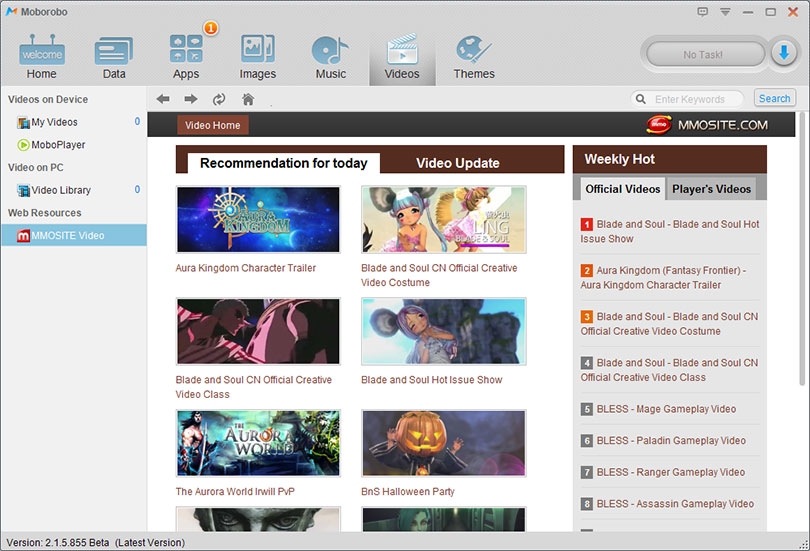The image size is (810, 551).
Task: Open the feedback chat icon in title bar
Action: click(703, 11)
